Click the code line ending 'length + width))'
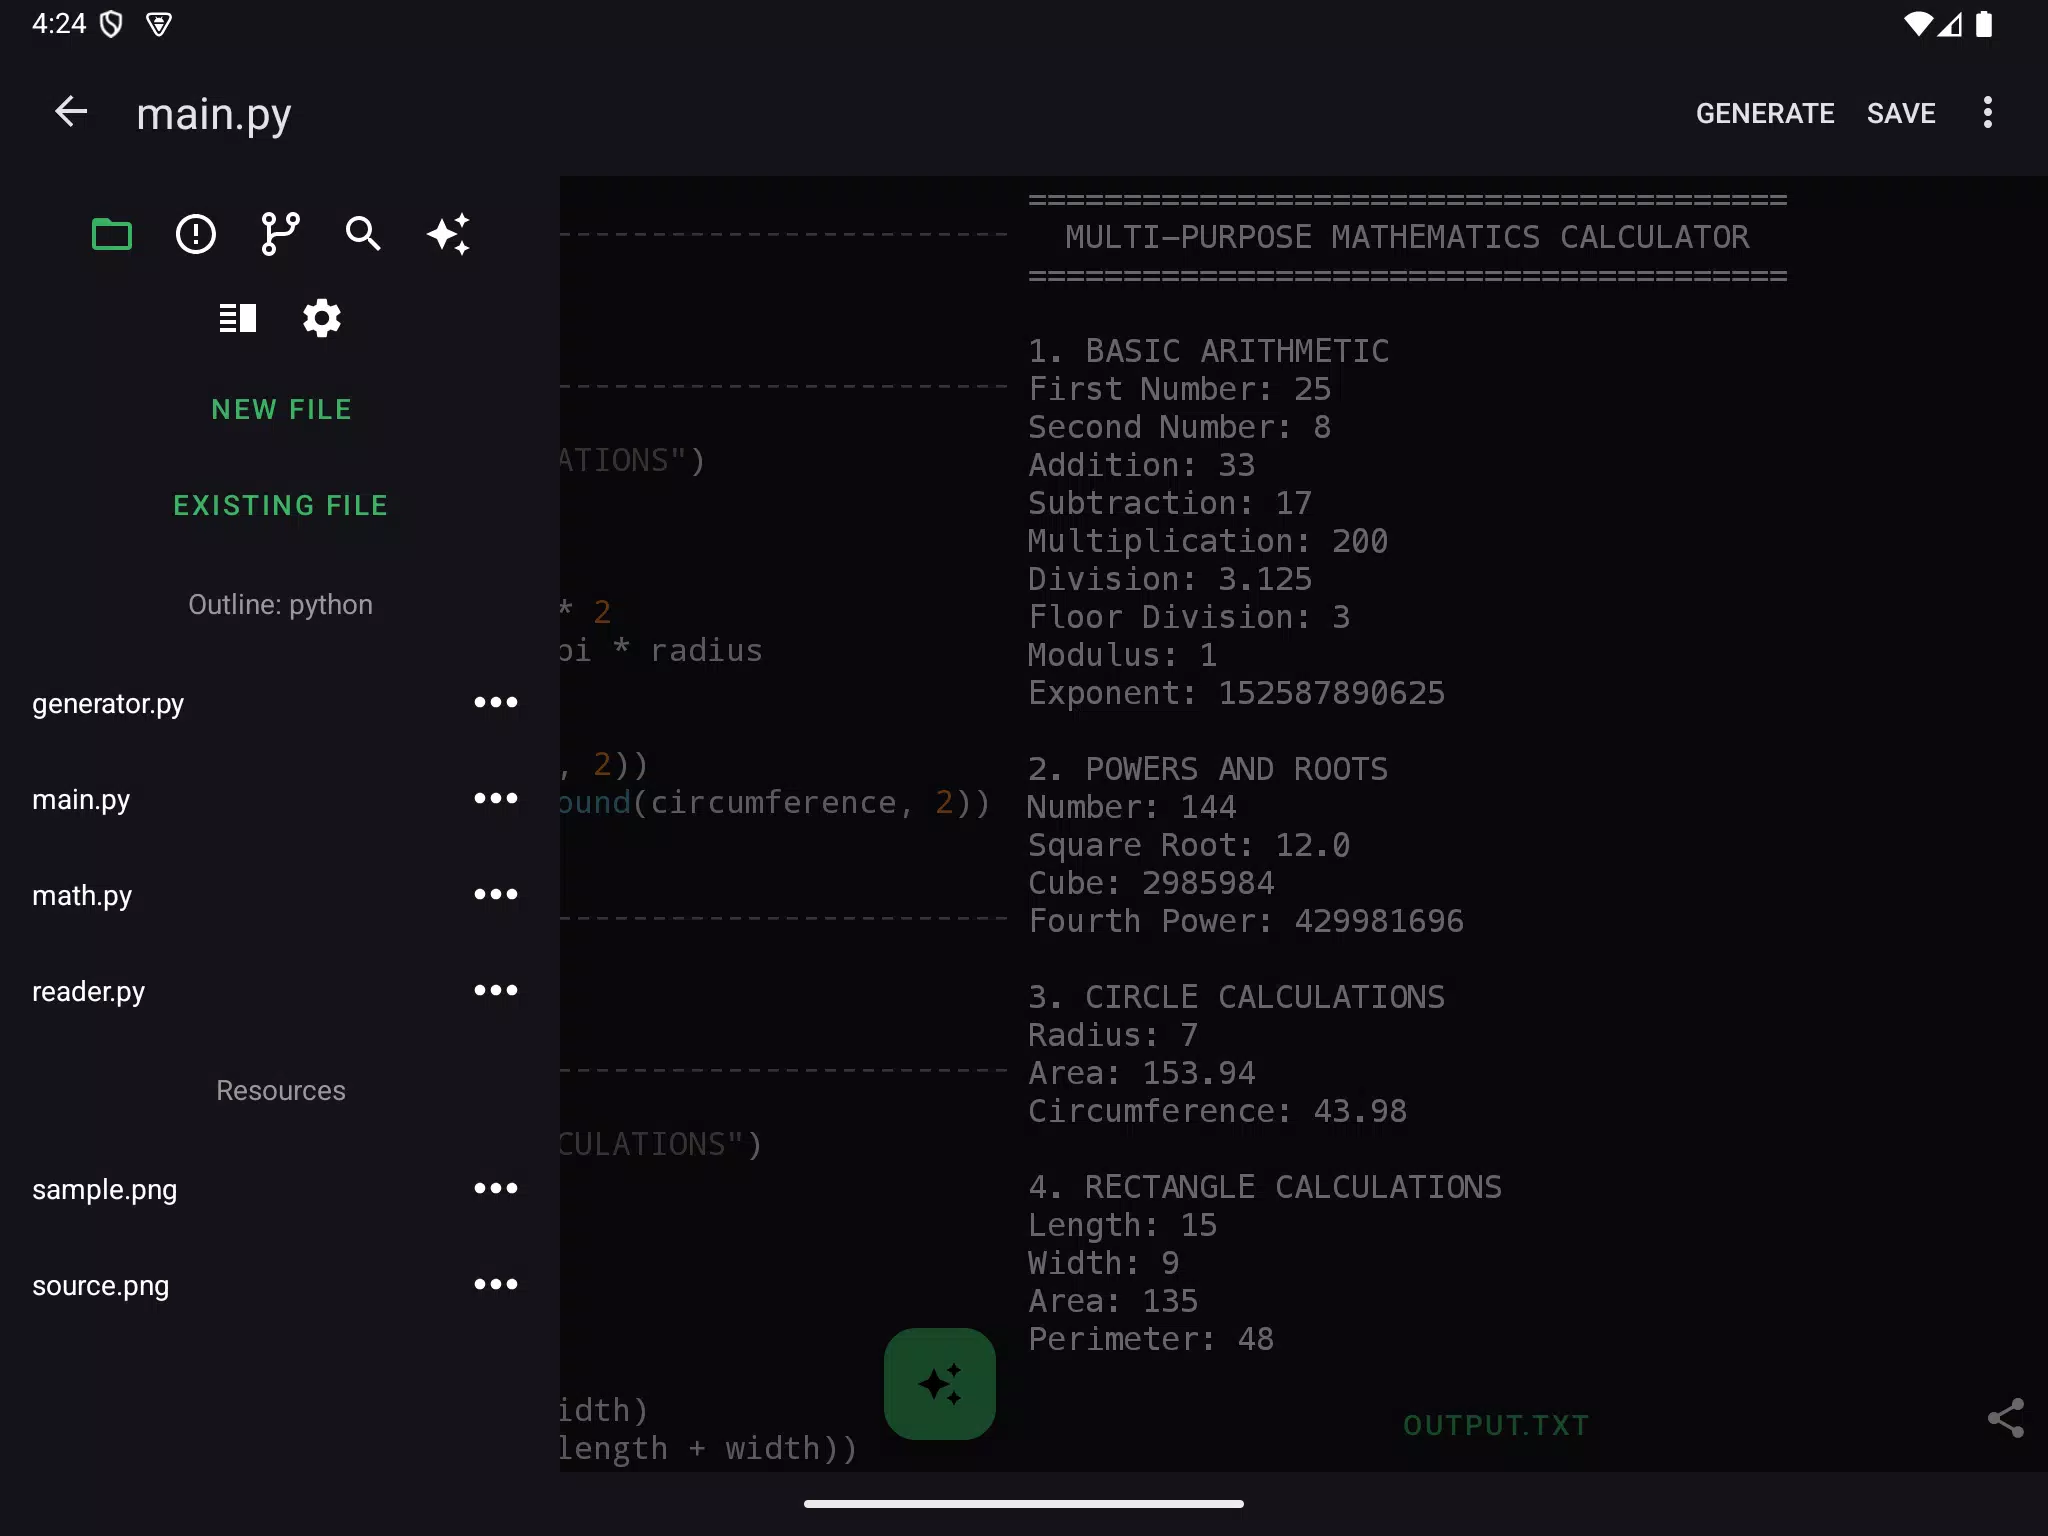Screen dimensions: 2048x1536 pyautogui.click(x=708, y=1448)
